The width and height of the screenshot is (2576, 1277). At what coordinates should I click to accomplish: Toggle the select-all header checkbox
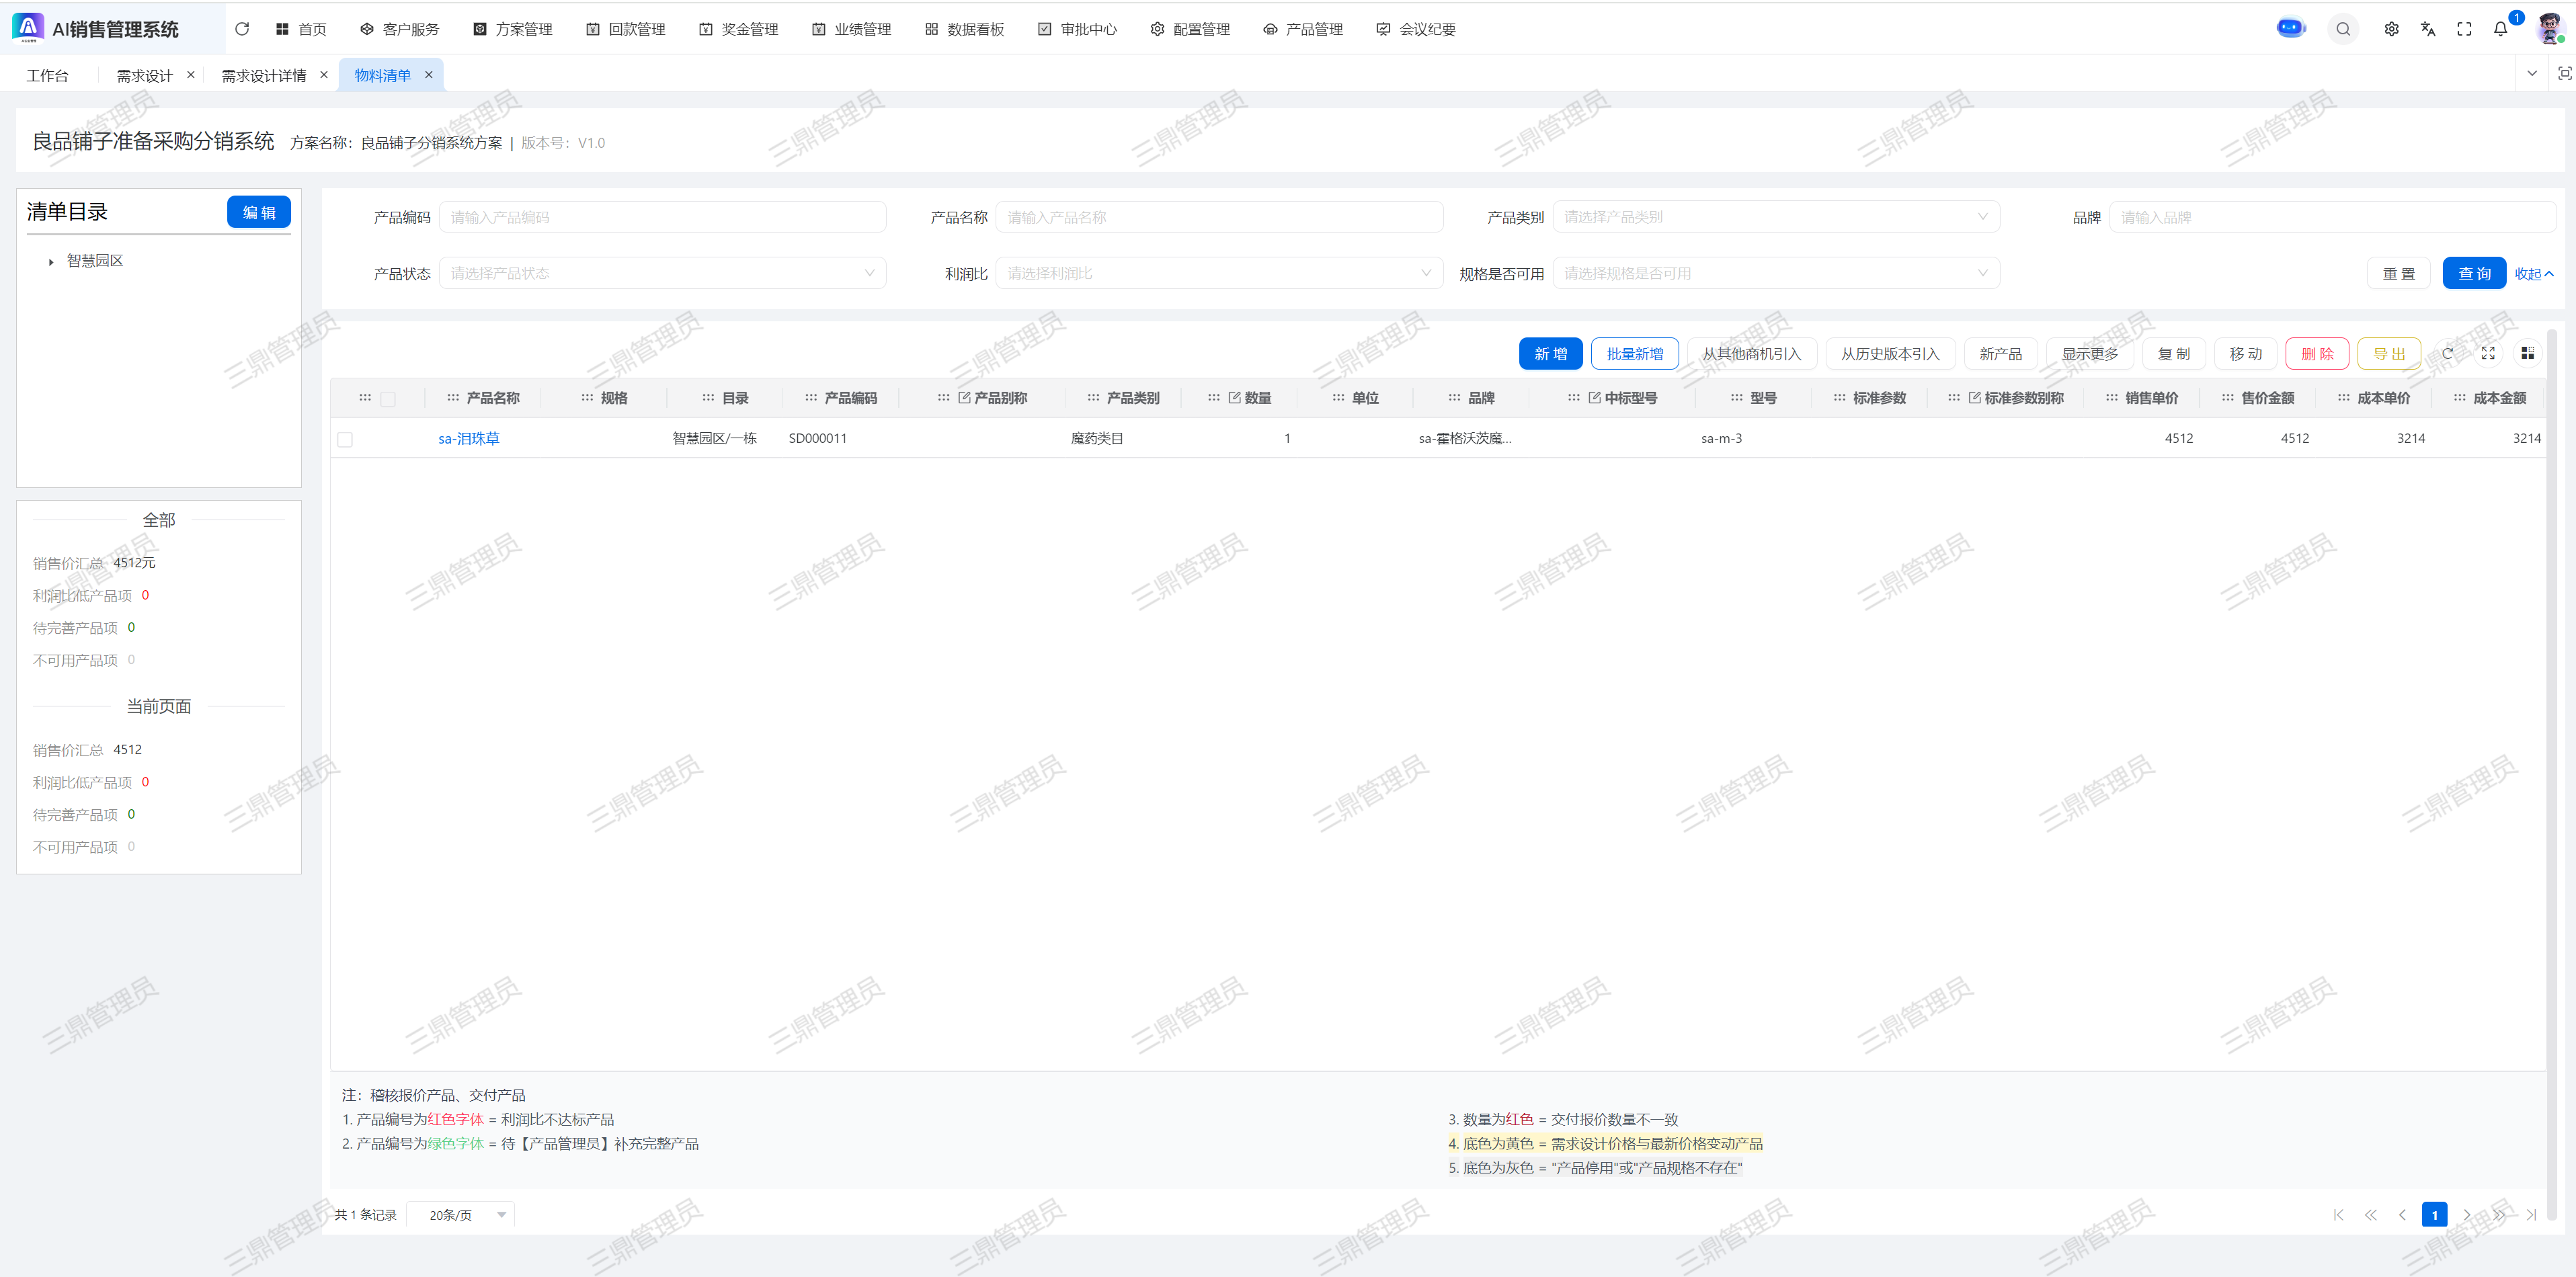(388, 399)
